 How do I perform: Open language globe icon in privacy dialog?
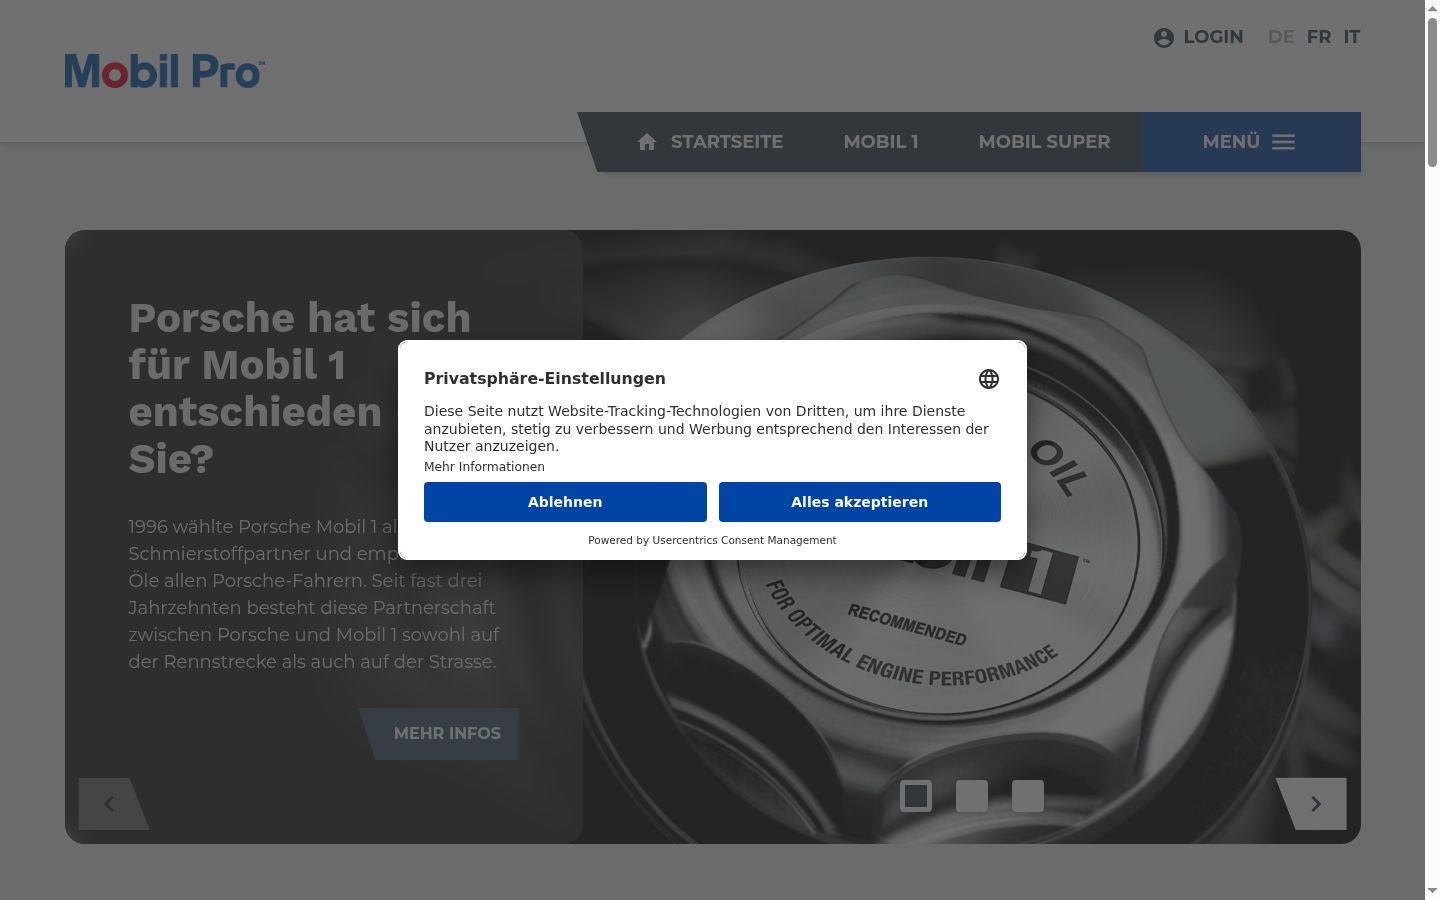[989, 379]
